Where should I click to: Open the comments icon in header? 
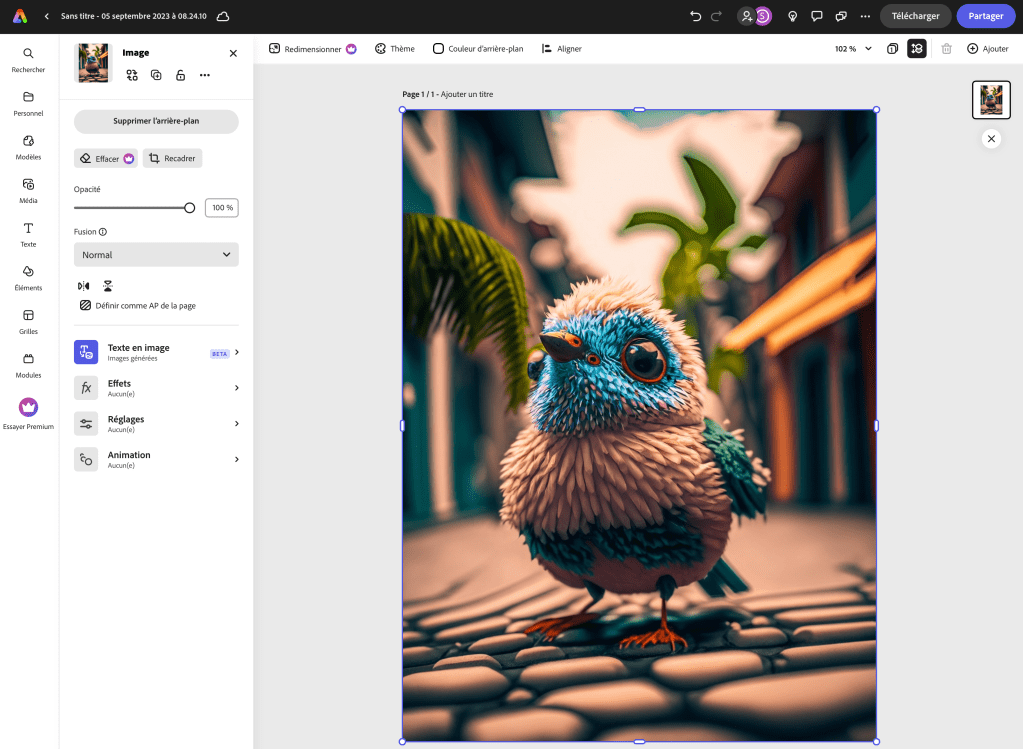click(x=817, y=16)
